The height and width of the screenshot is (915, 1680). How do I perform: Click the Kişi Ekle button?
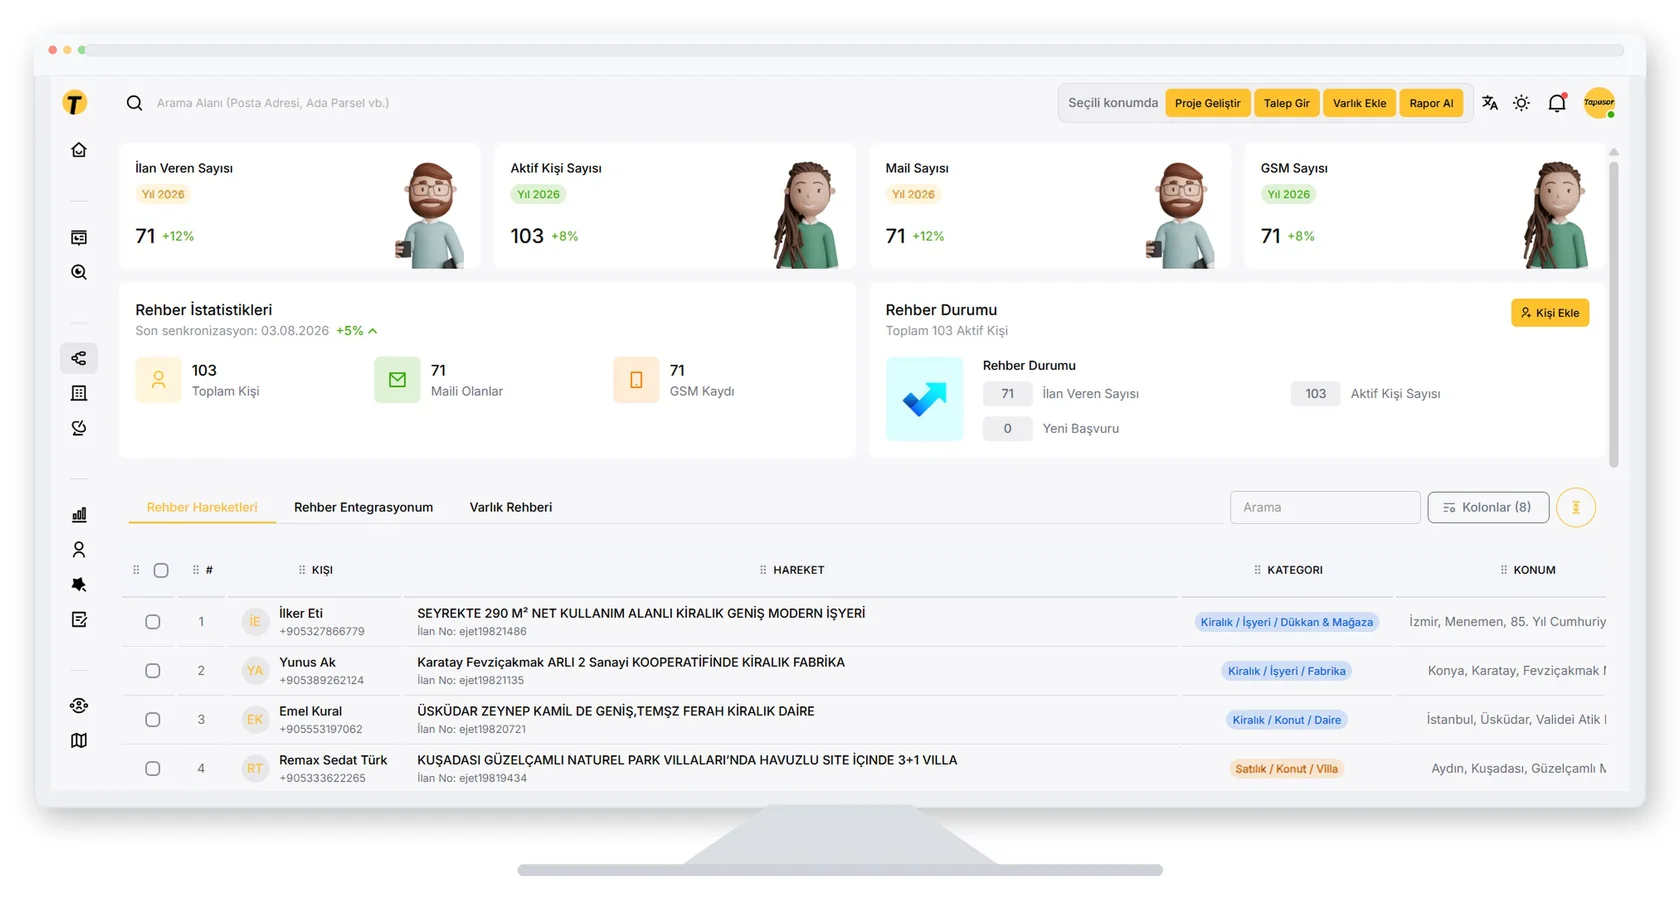[x=1550, y=313]
